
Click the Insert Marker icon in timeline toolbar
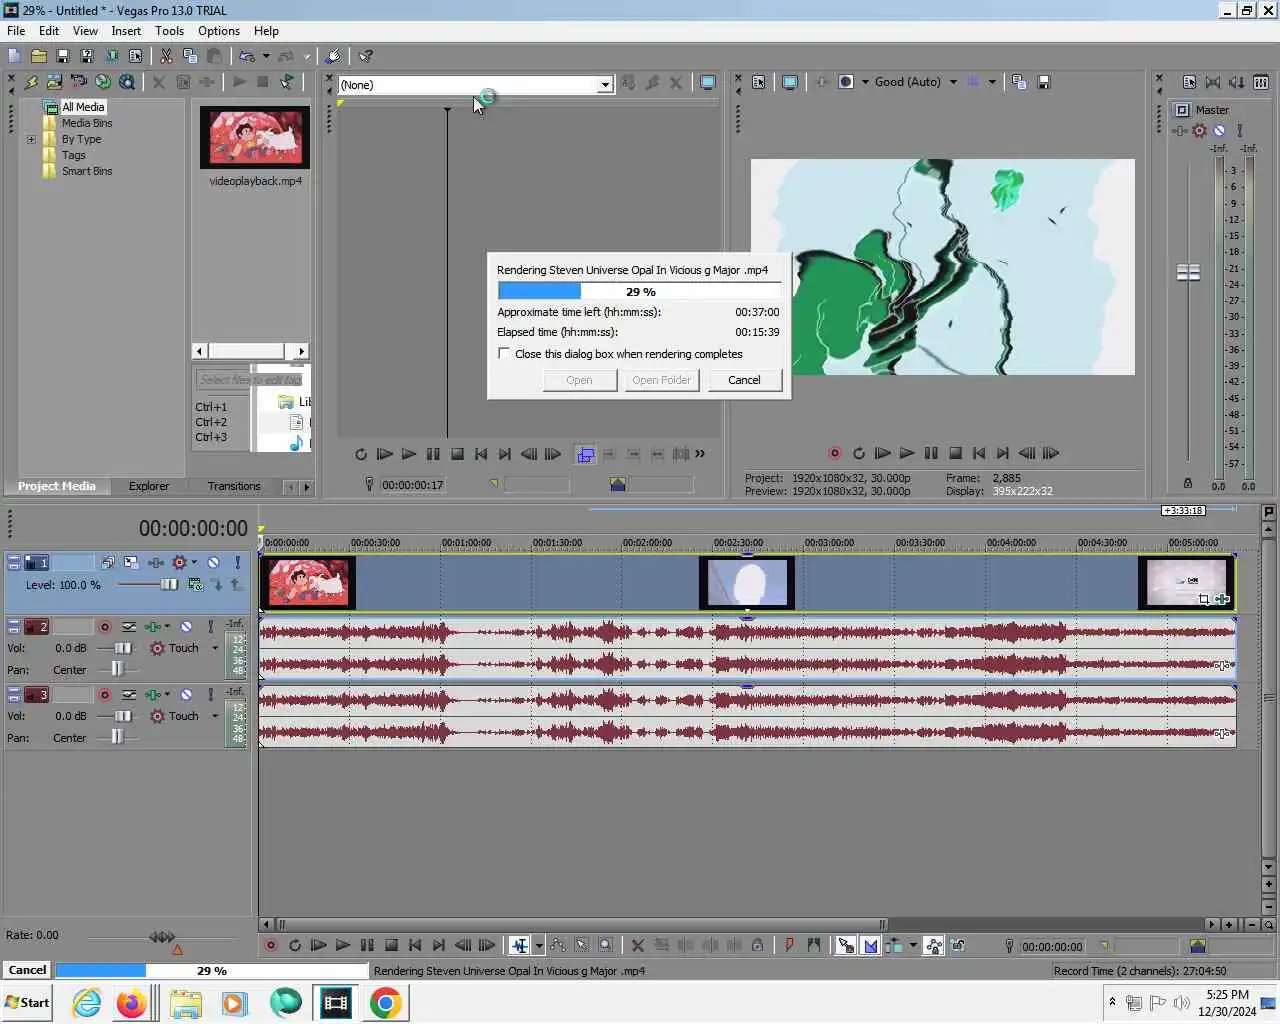click(789, 945)
